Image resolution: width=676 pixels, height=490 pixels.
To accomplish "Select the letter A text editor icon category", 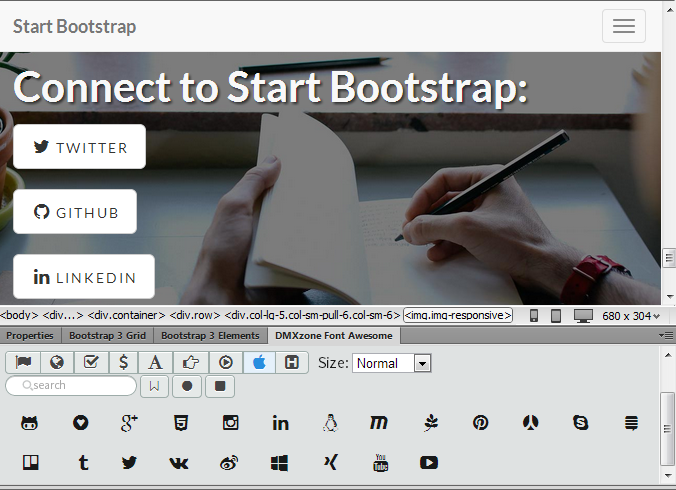I will pyautogui.click(x=155, y=362).
